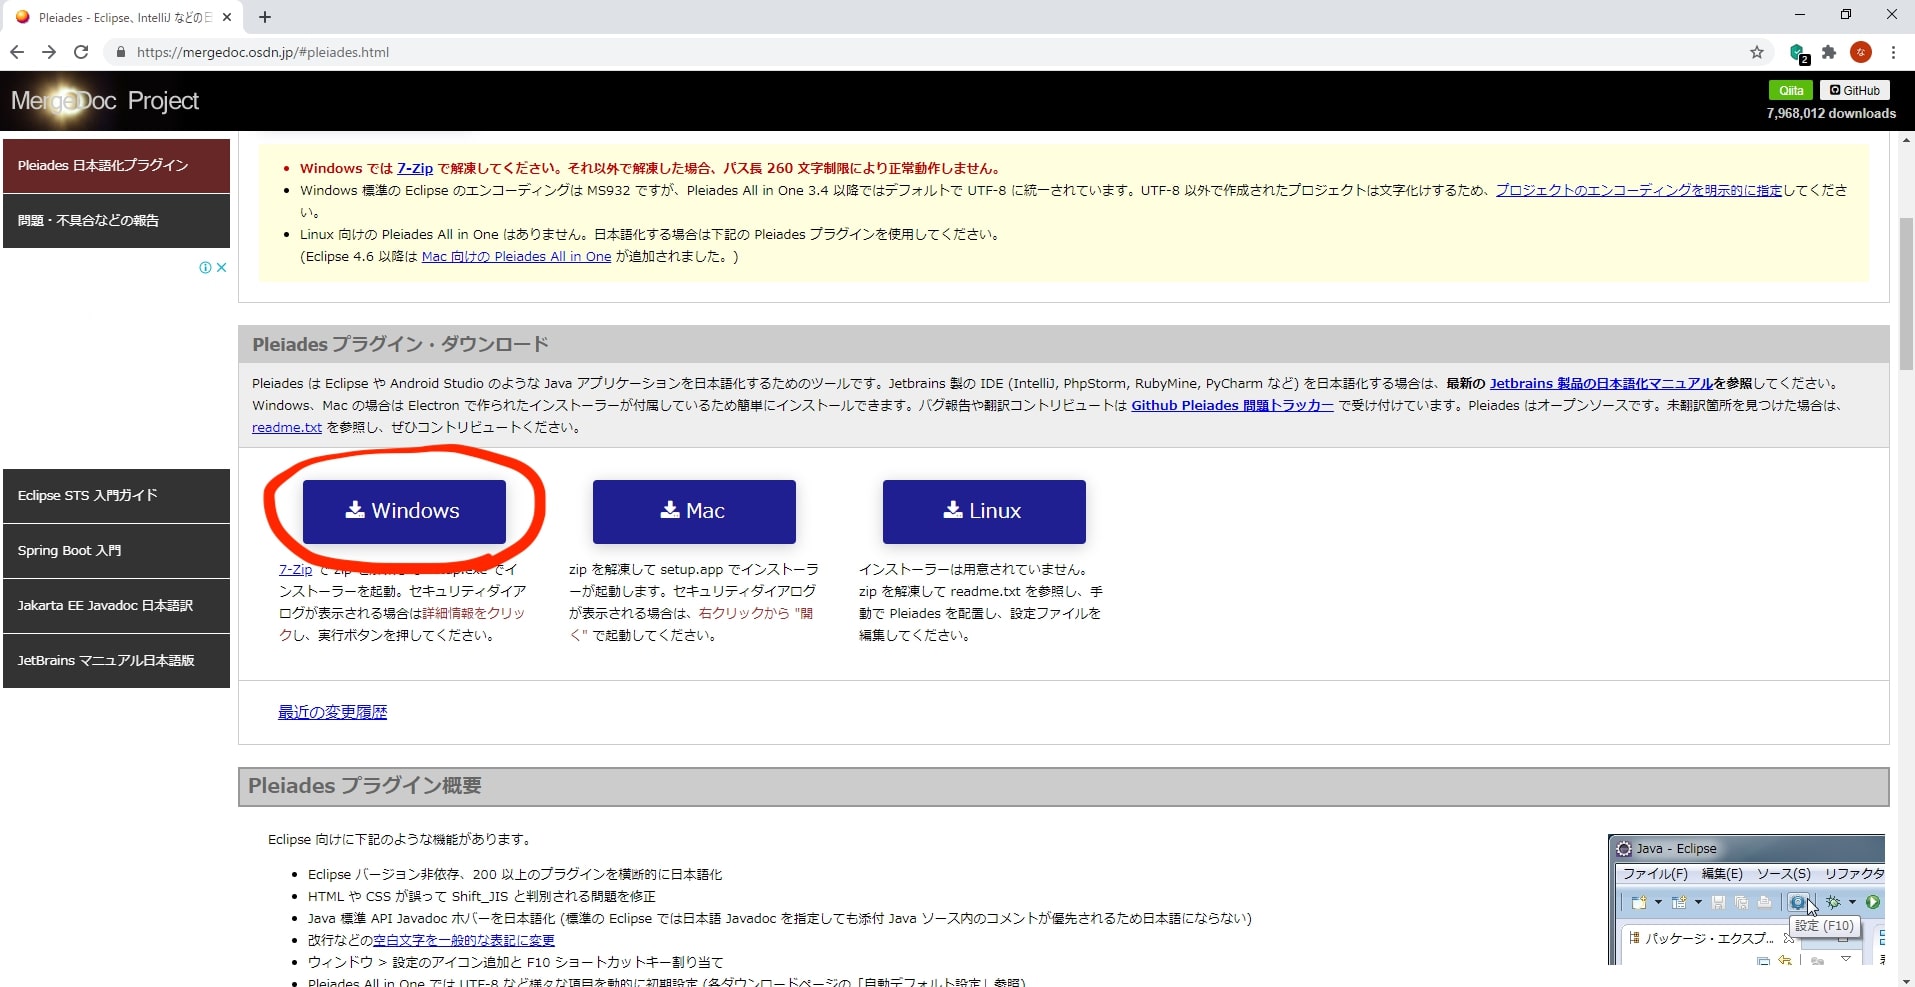
Task: Open プロジェクトのエンコーディングを明示的に指定 link
Action: [1639, 190]
